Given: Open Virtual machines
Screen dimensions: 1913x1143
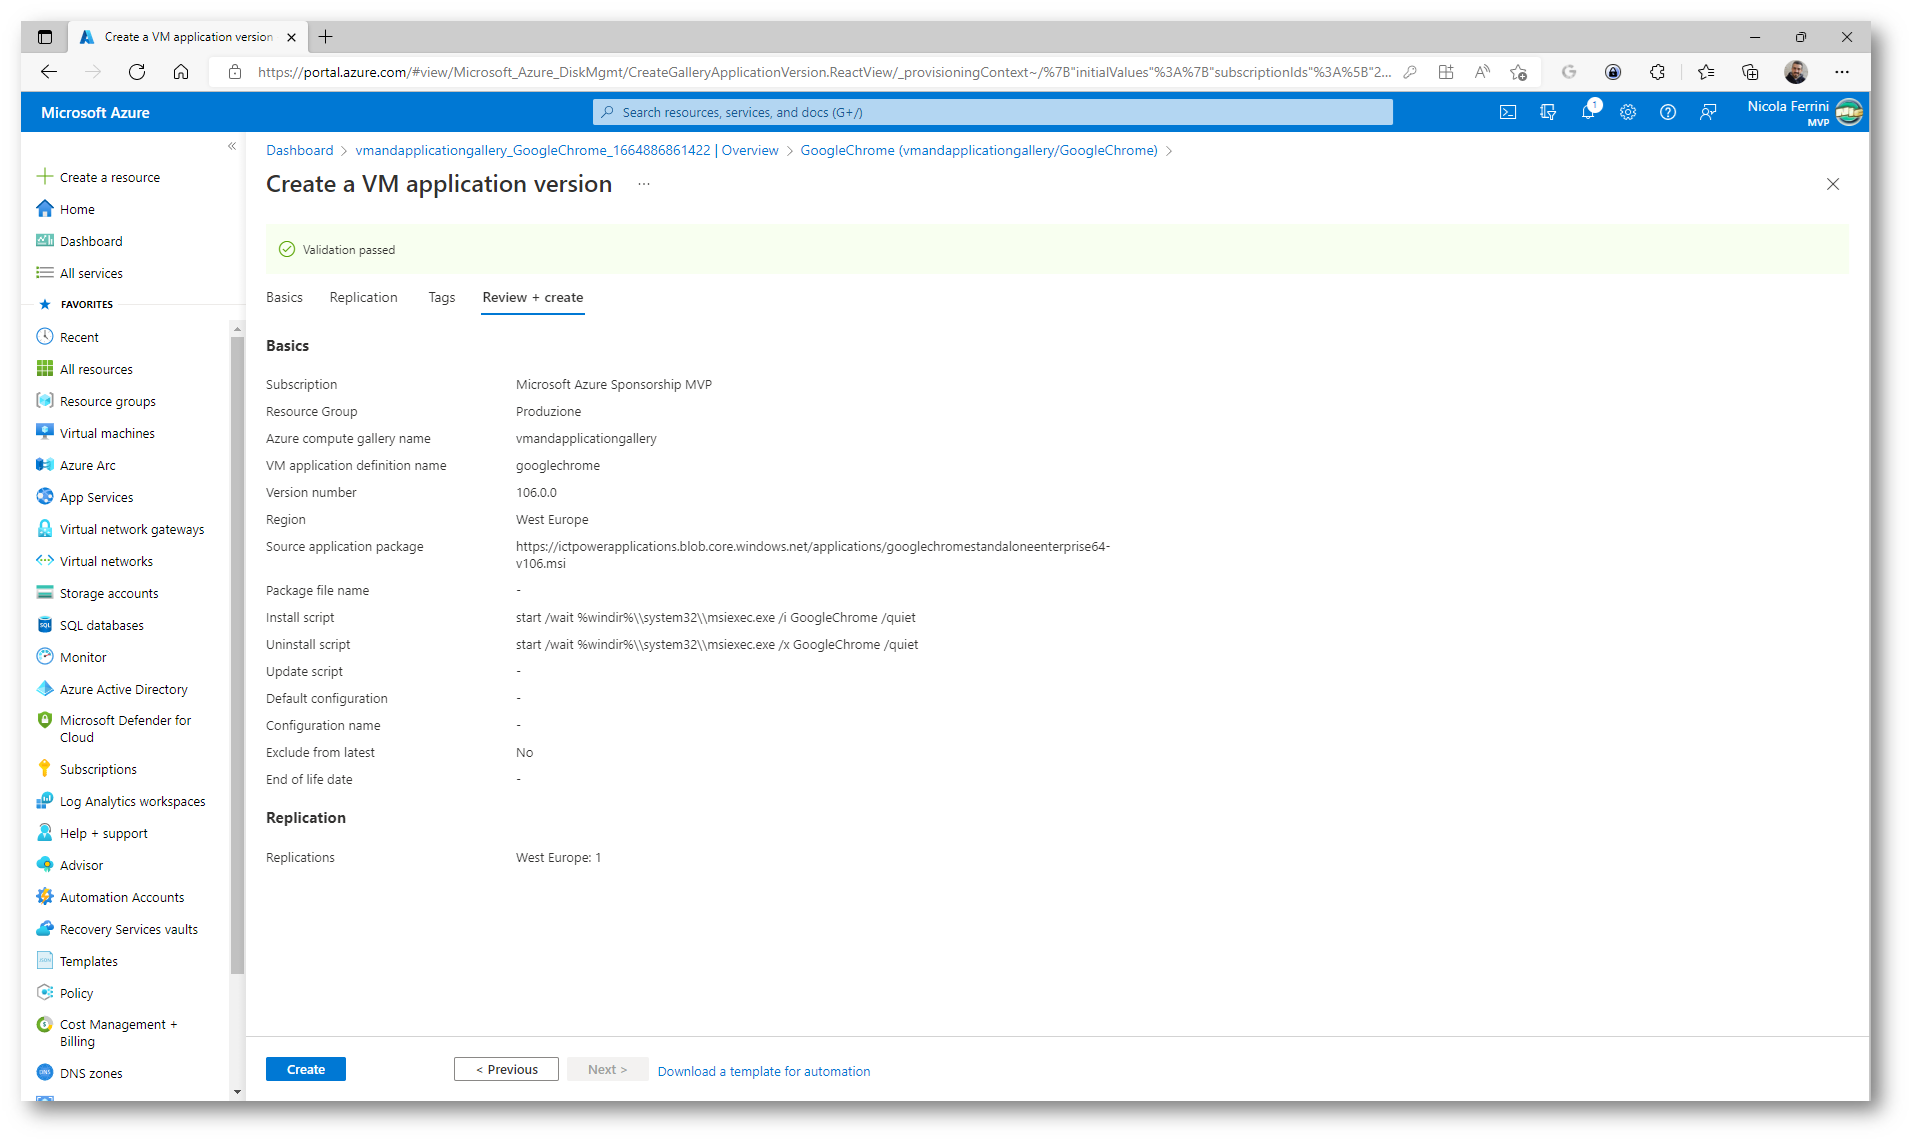Looking at the screenshot, I should pyautogui.click(x=96, y=433).
